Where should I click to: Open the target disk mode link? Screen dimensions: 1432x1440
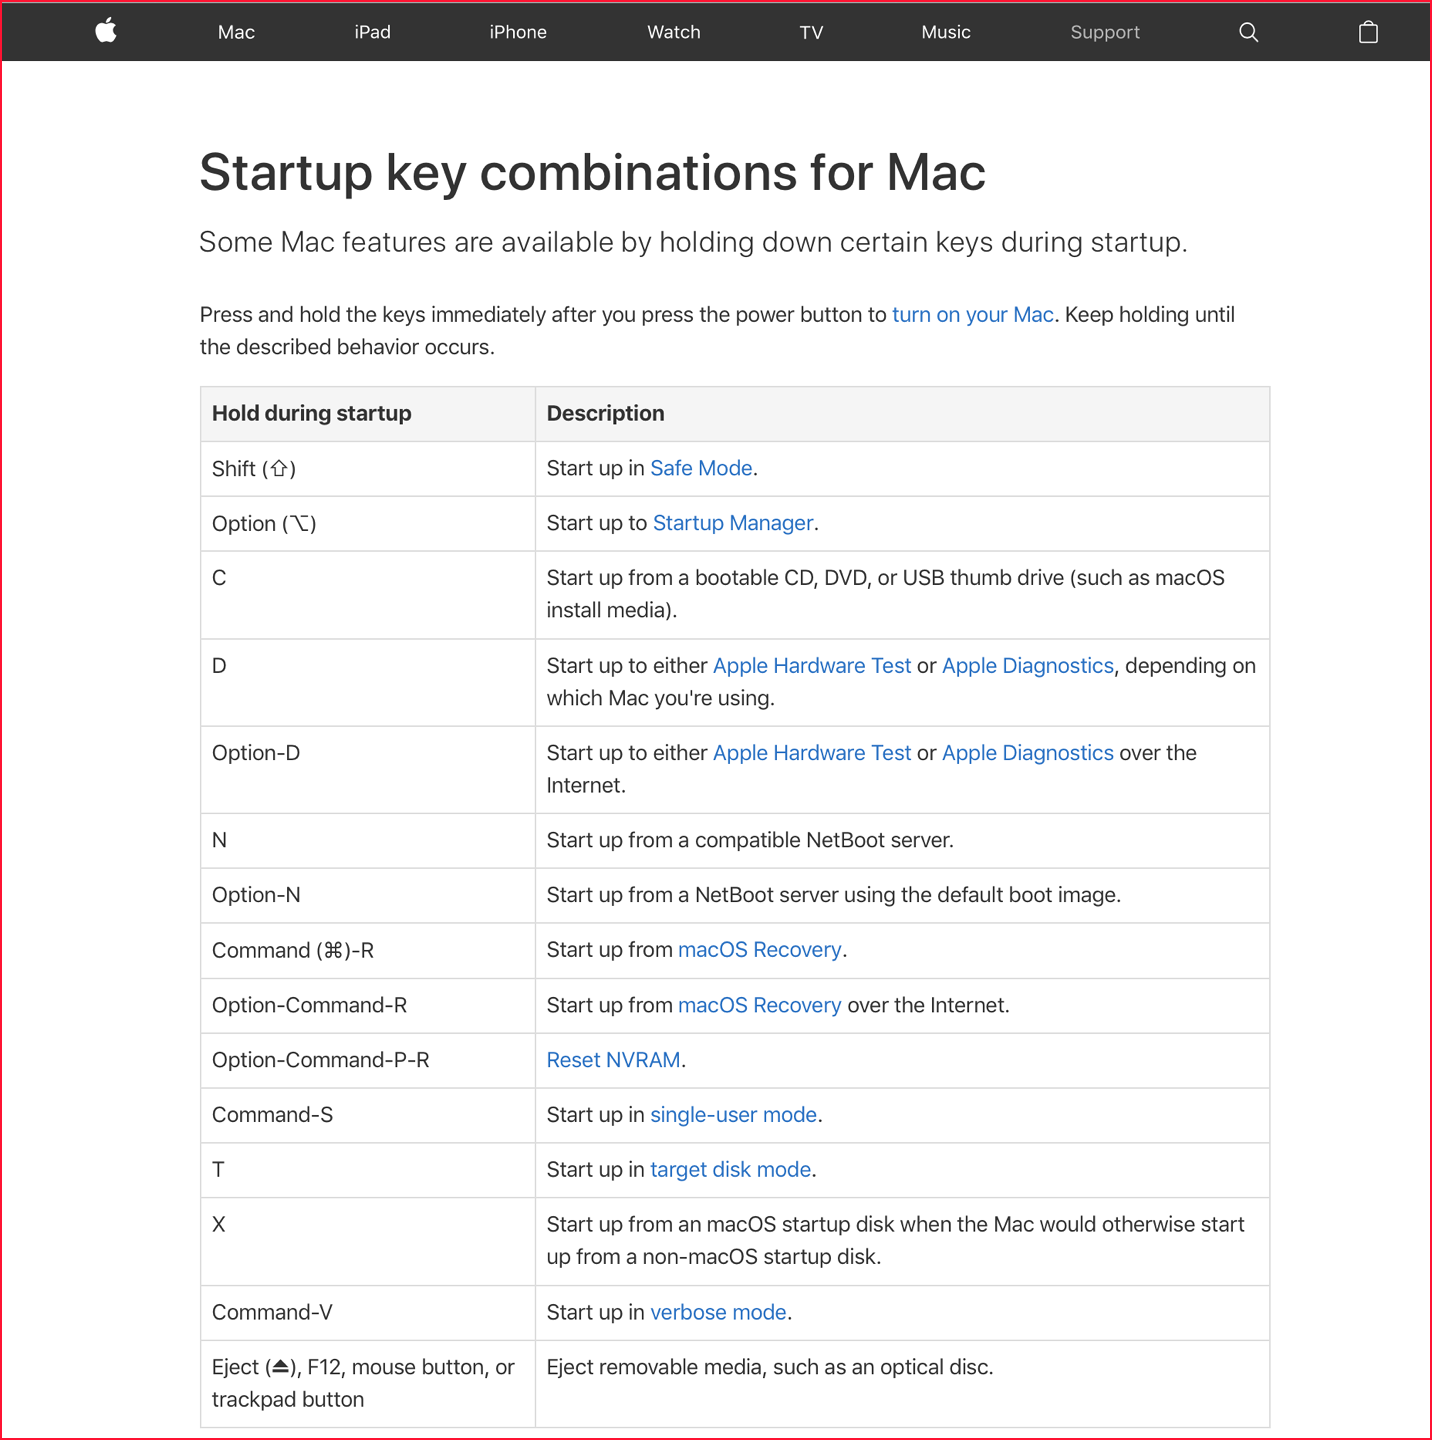pyautogui.click(x=731, y=1169)
